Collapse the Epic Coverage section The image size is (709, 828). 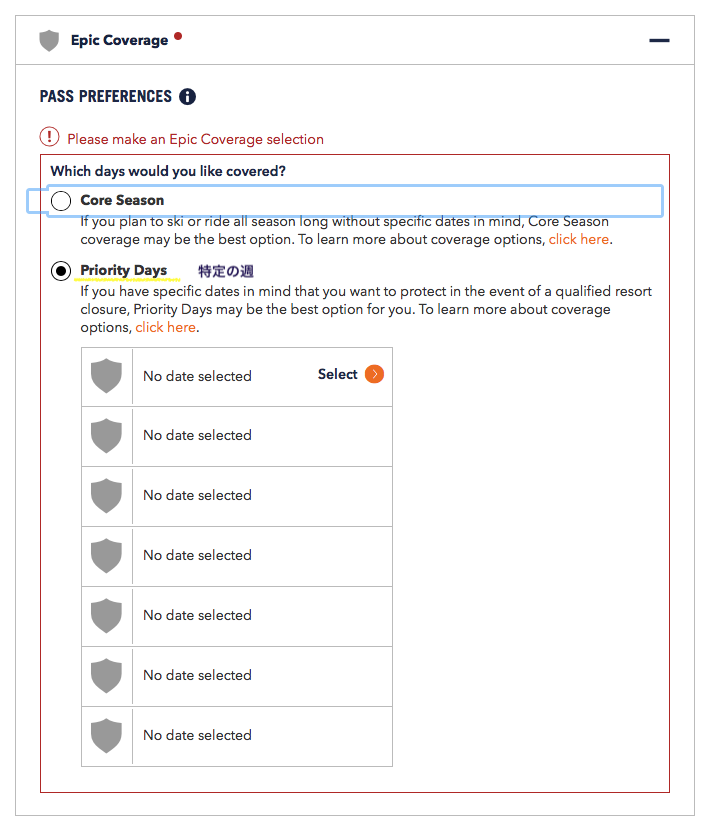pos(658,41)
